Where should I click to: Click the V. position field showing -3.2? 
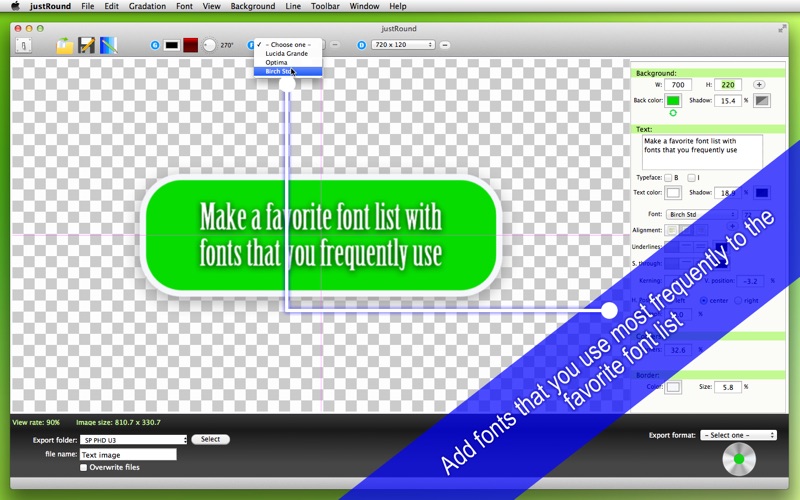click(751, 281)
